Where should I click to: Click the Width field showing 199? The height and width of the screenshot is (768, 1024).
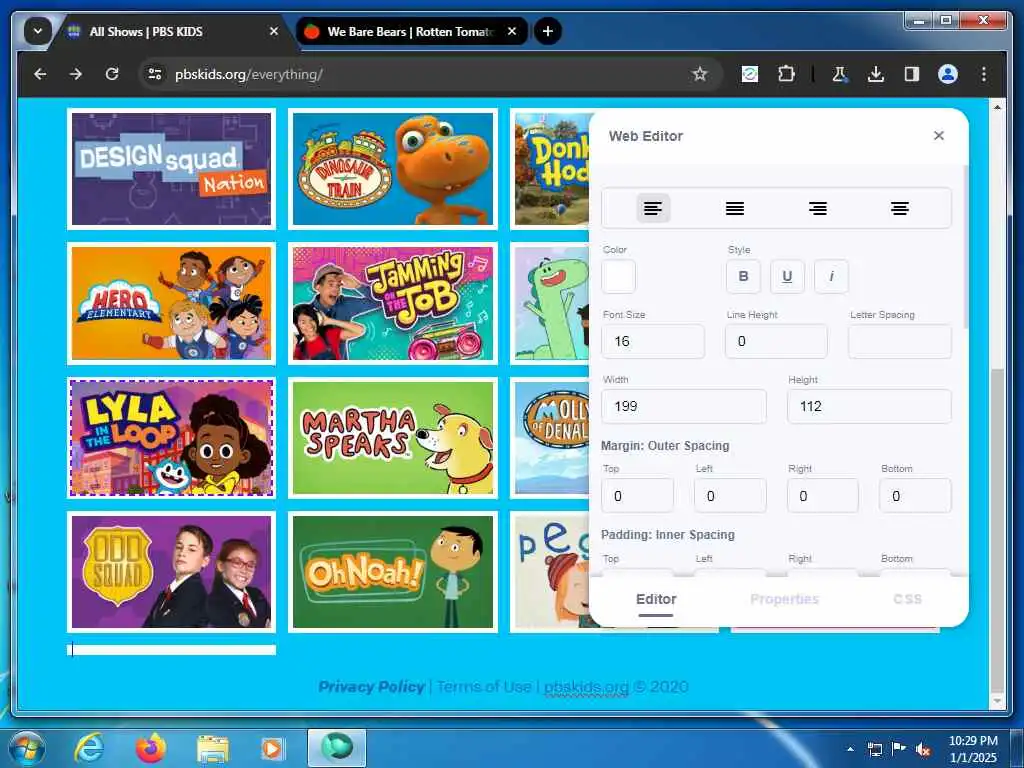pyautogui.click(x=684, y=406)
